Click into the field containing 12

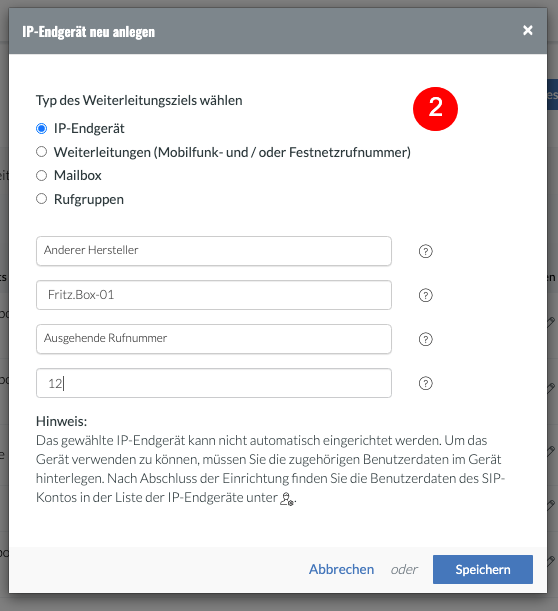(214, 383)
